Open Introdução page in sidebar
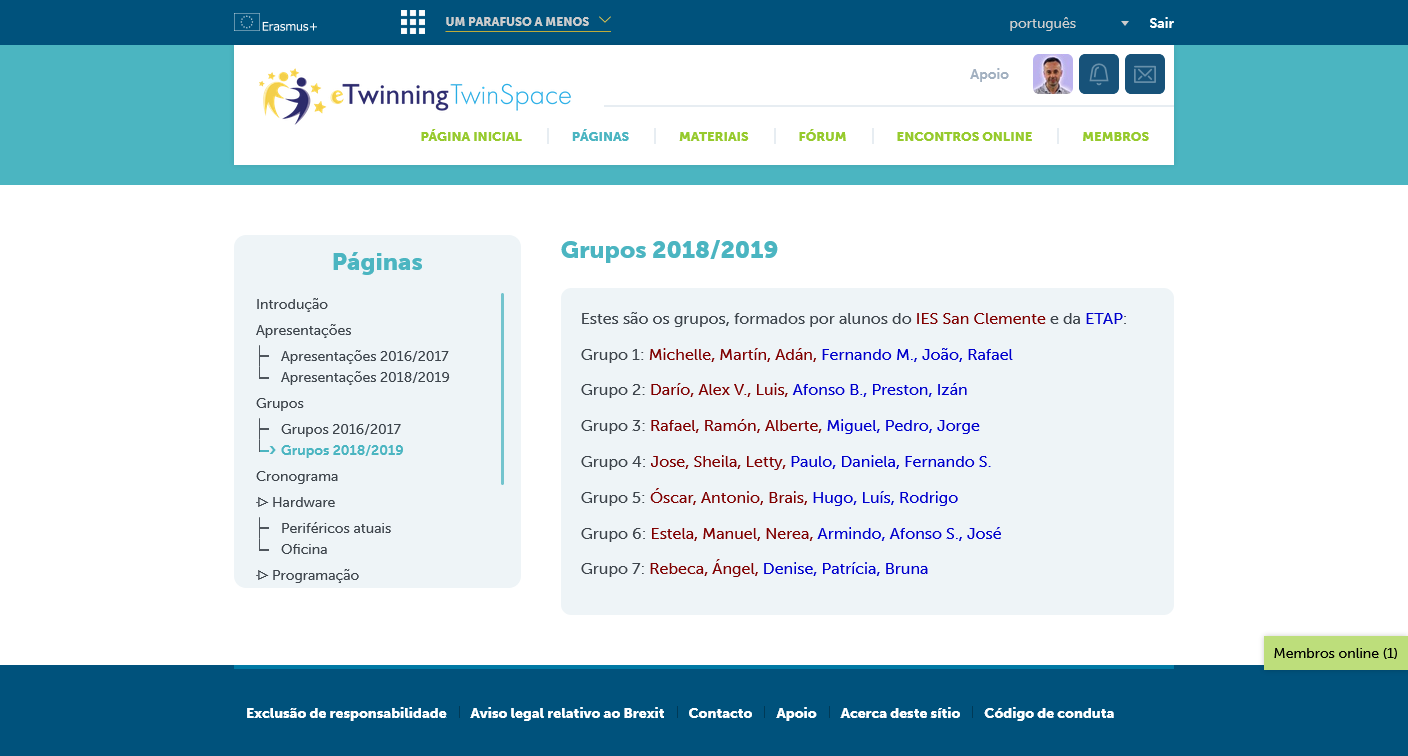The width and height of the screenshot is (1408, 756). tap(292, 304)
